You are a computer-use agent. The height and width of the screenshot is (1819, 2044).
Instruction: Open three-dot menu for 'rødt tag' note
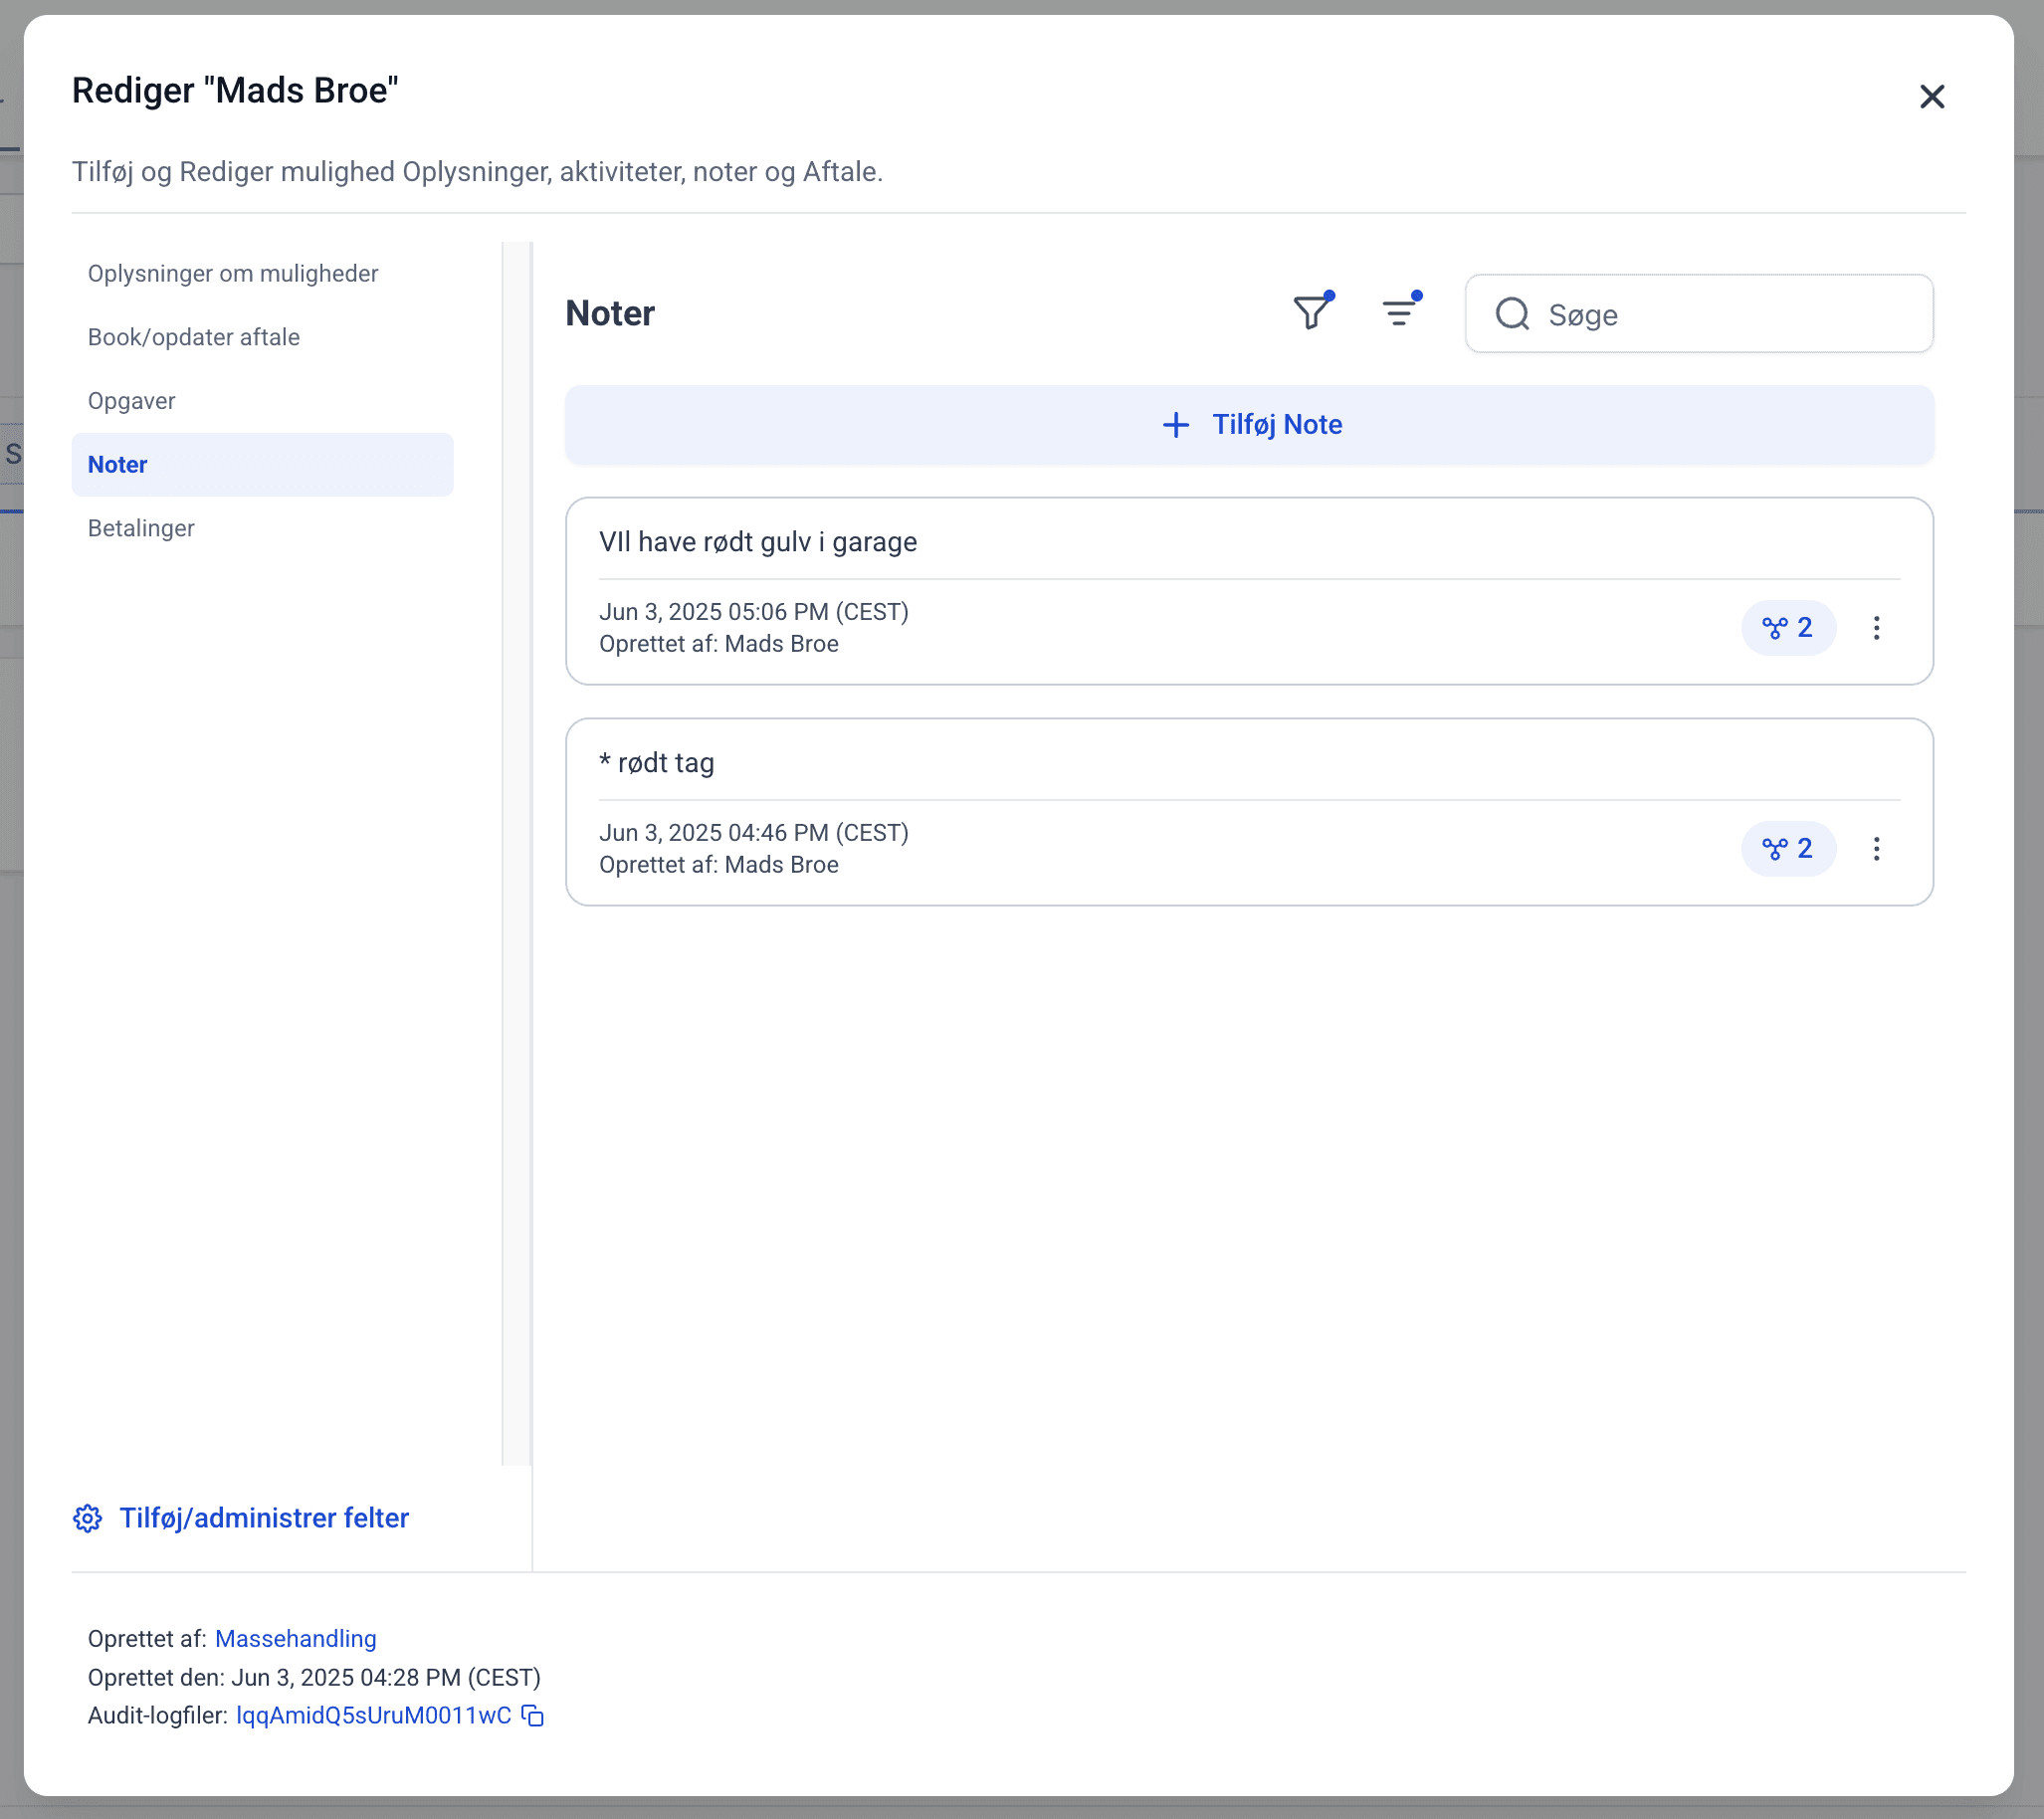[1877, 849]
